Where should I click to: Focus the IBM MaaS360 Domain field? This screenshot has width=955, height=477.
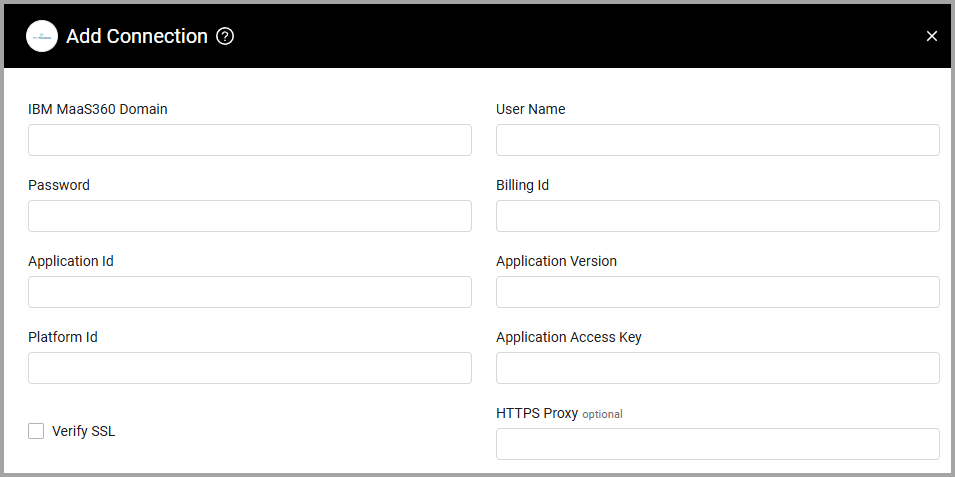pos(250,140)
